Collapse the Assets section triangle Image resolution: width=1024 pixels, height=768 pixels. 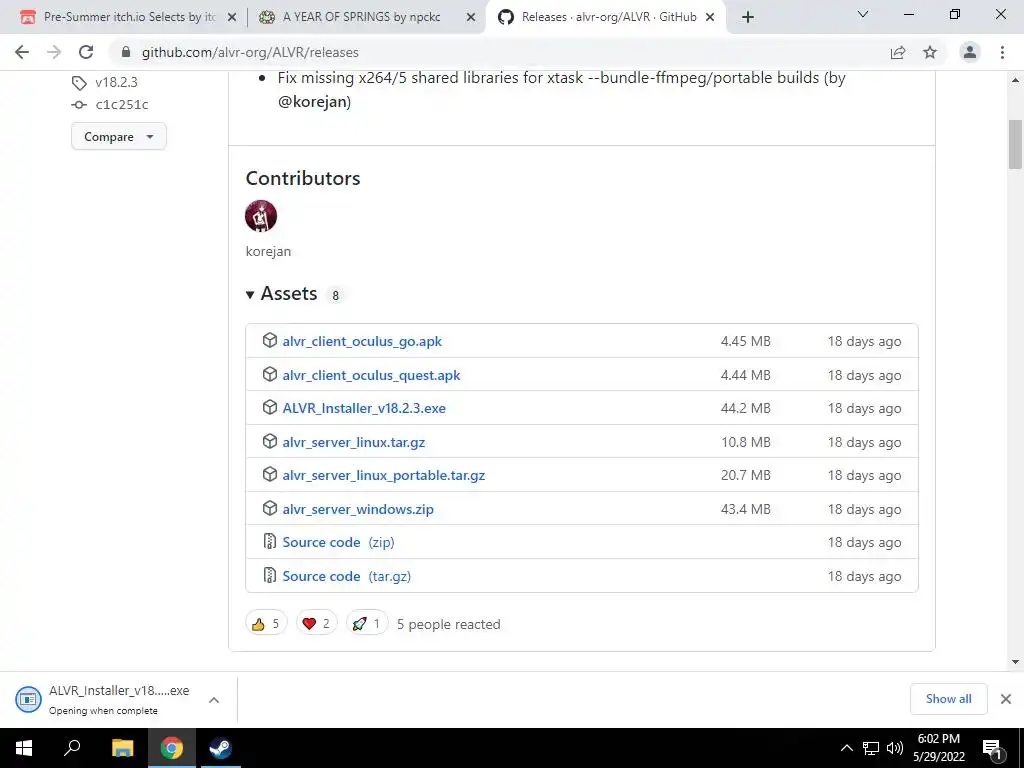coord(249,295)
